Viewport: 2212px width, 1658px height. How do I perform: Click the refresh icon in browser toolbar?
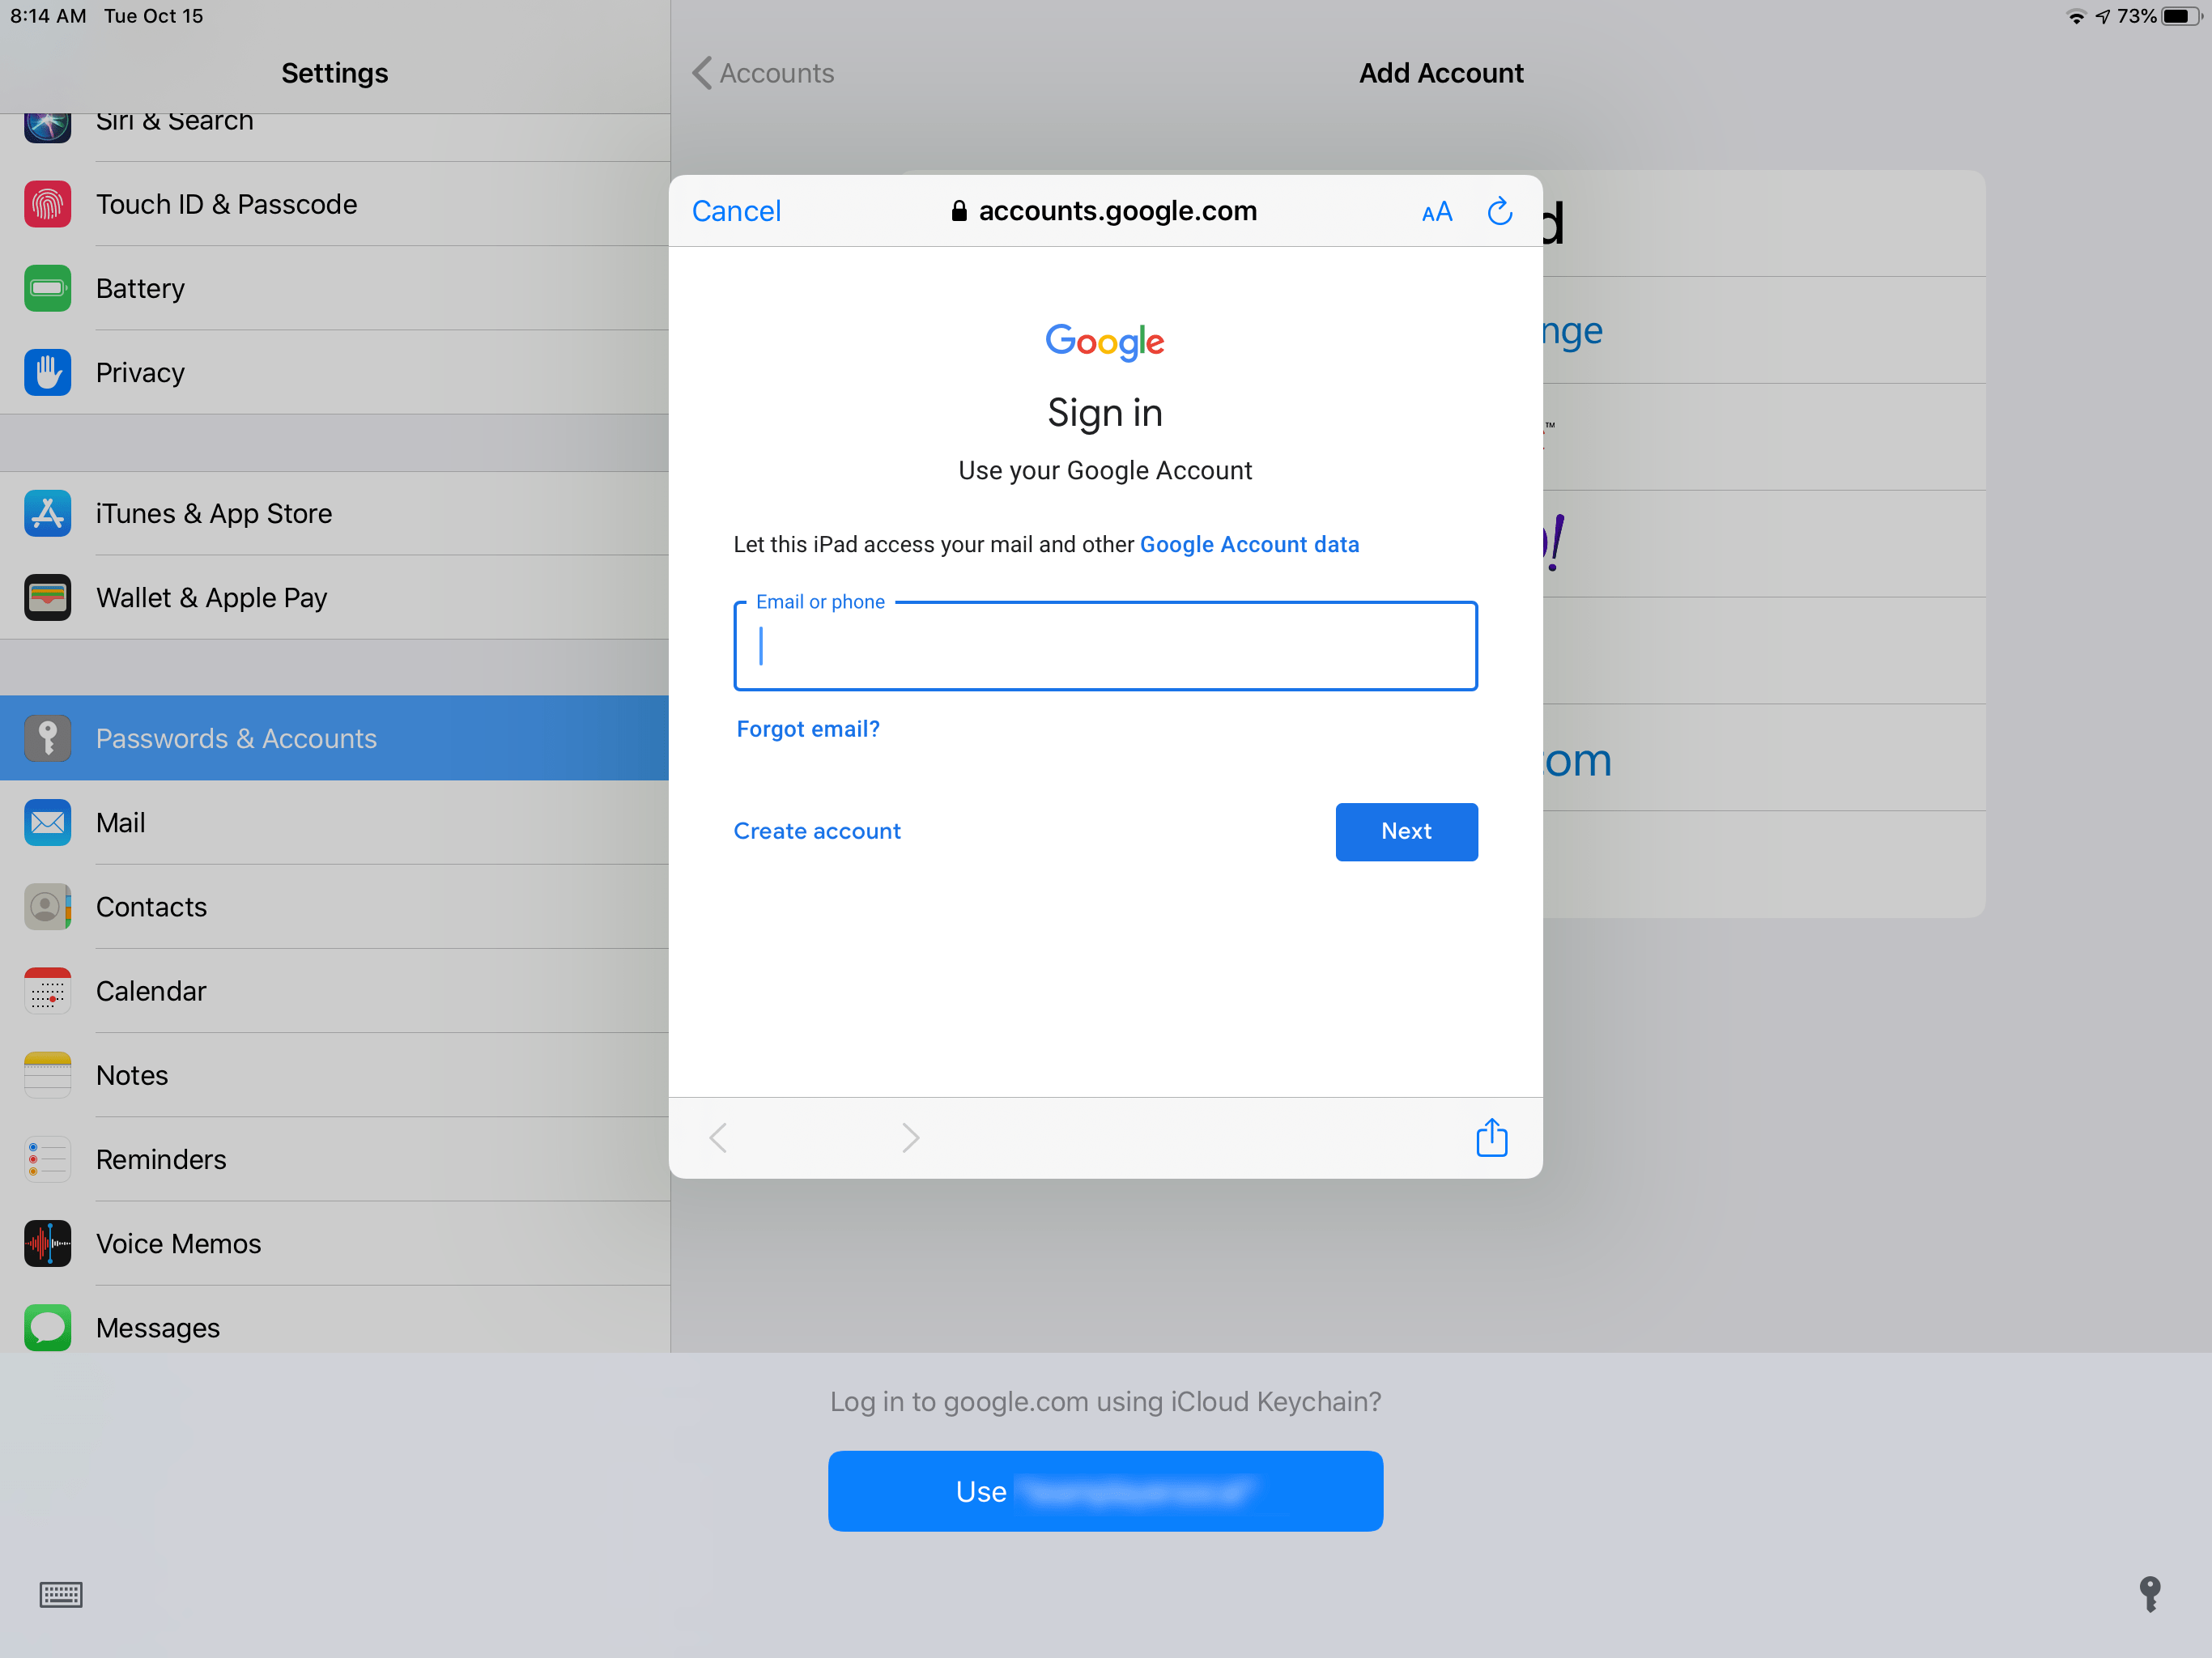[1496, 210]
